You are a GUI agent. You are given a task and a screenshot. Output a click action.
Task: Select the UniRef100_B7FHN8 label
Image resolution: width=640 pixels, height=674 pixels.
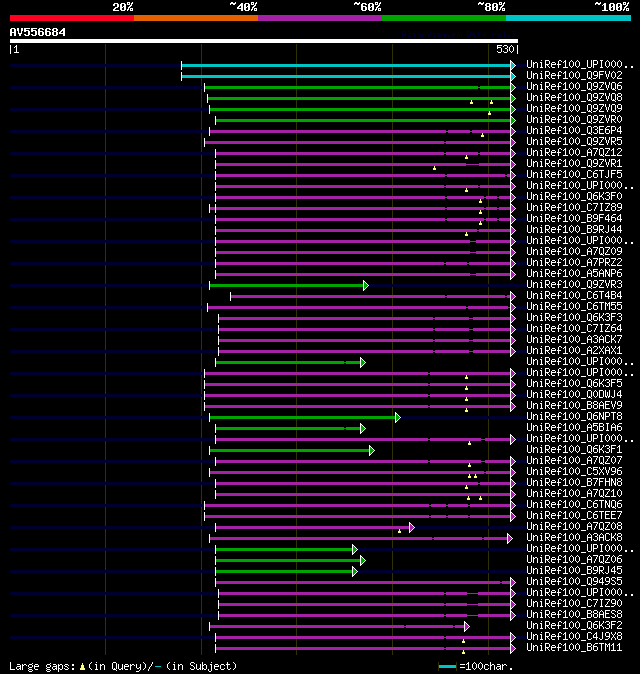pyautogui.click(x=574, y=483)
